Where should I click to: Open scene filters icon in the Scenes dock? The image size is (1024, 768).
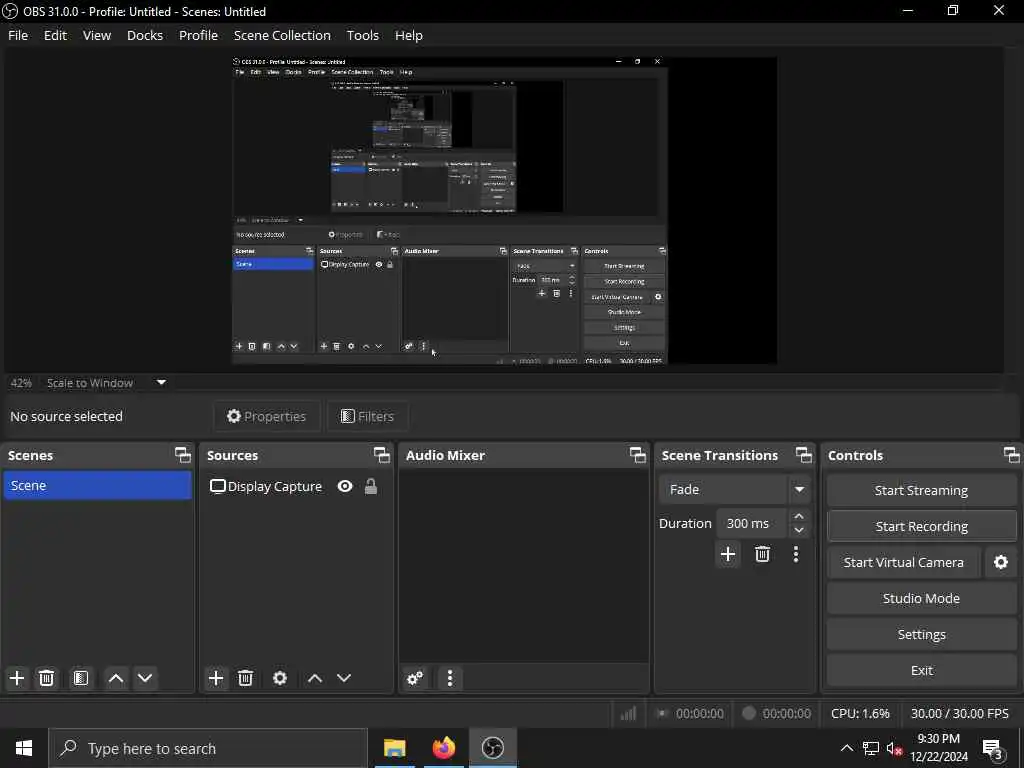(x=81, y=678)
